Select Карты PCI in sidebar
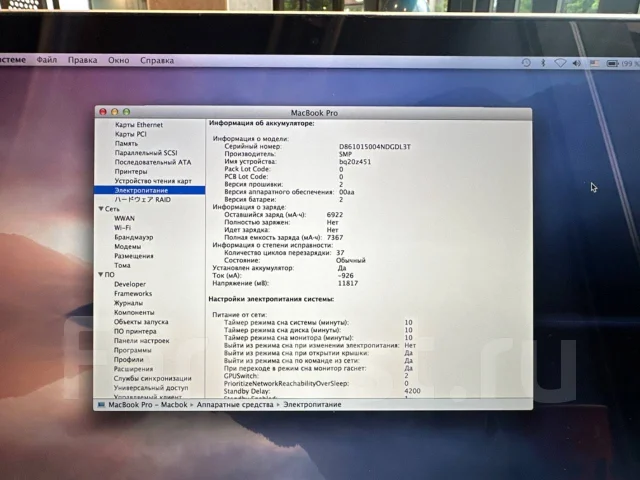Image resolution: width=640 pixels, height=480 pixels. click(131, 134)
